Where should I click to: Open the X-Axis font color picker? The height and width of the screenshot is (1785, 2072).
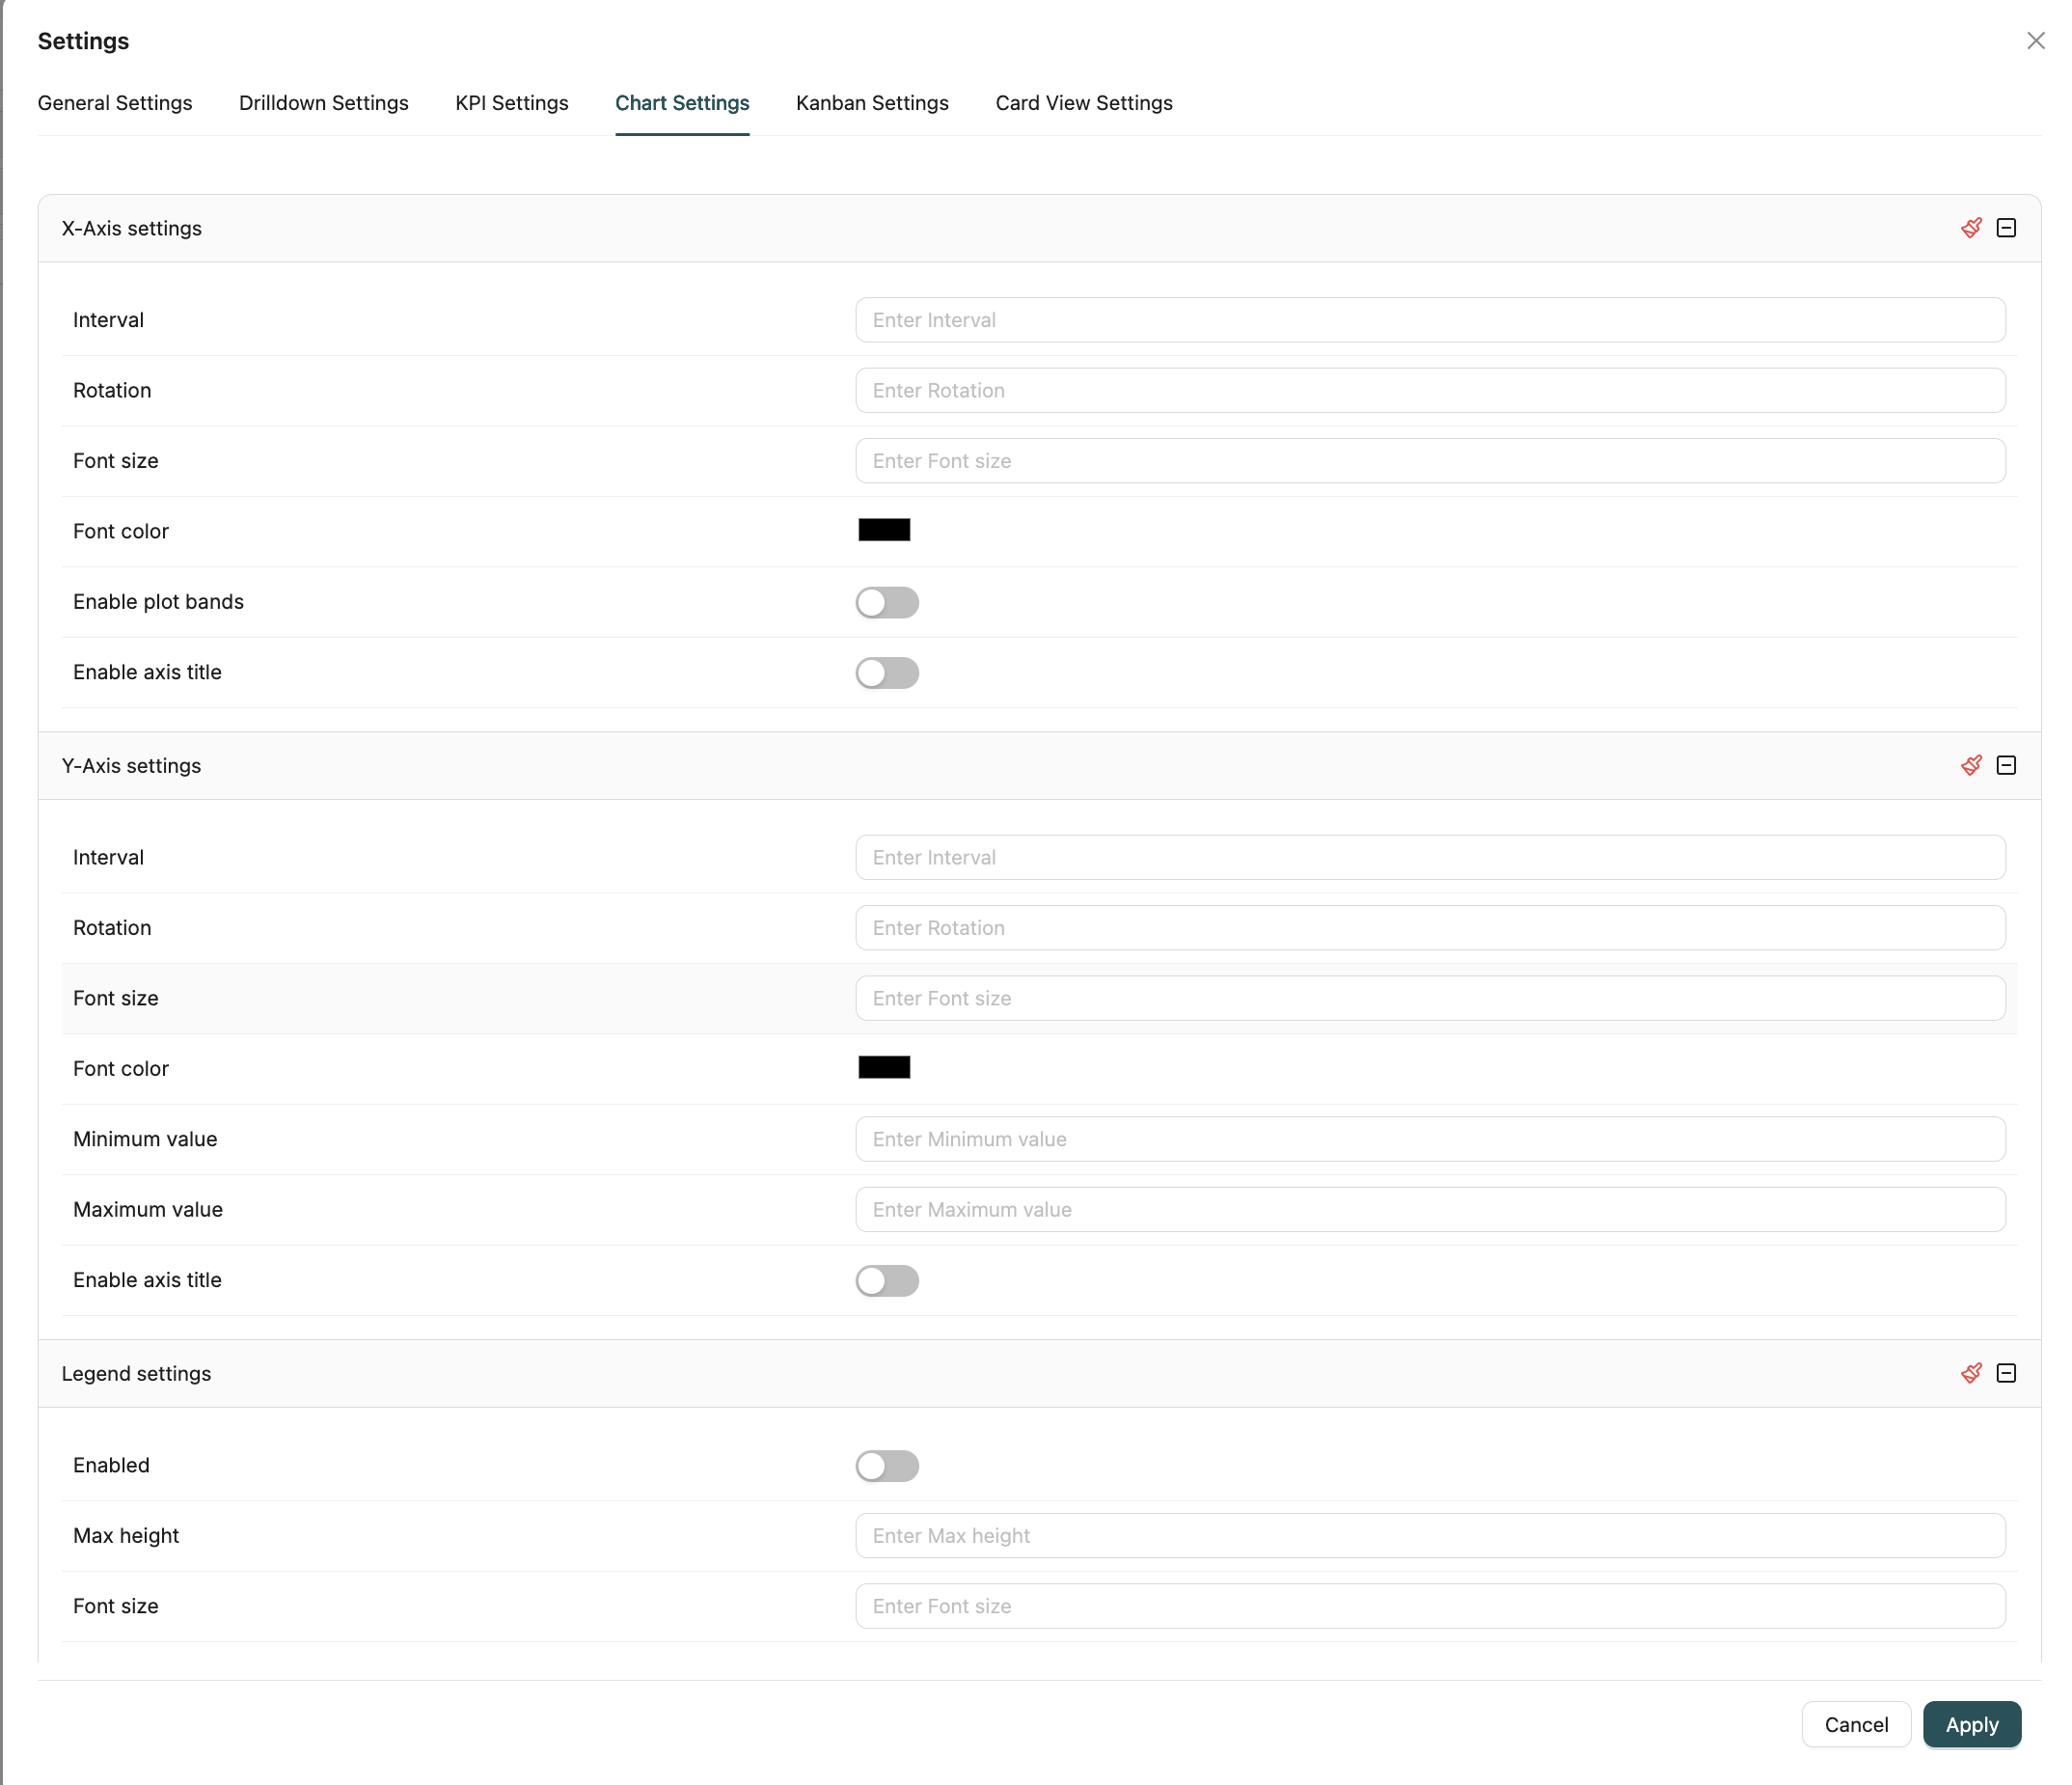coord(884,530)
